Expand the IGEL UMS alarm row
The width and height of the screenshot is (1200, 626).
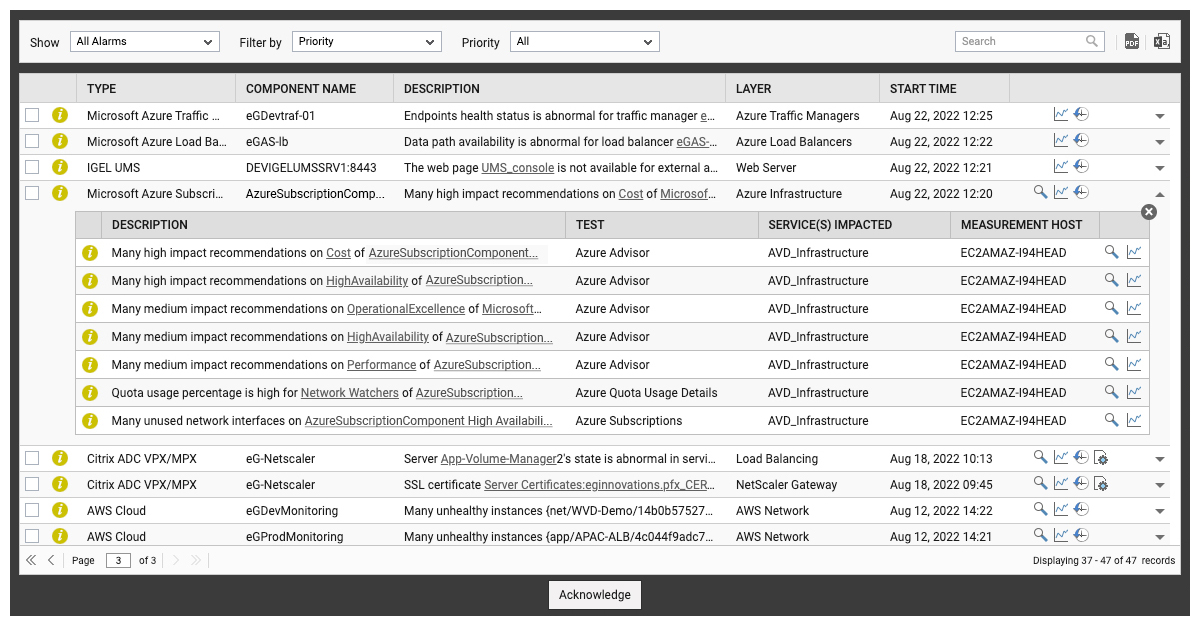click(x=1160, y=168)
